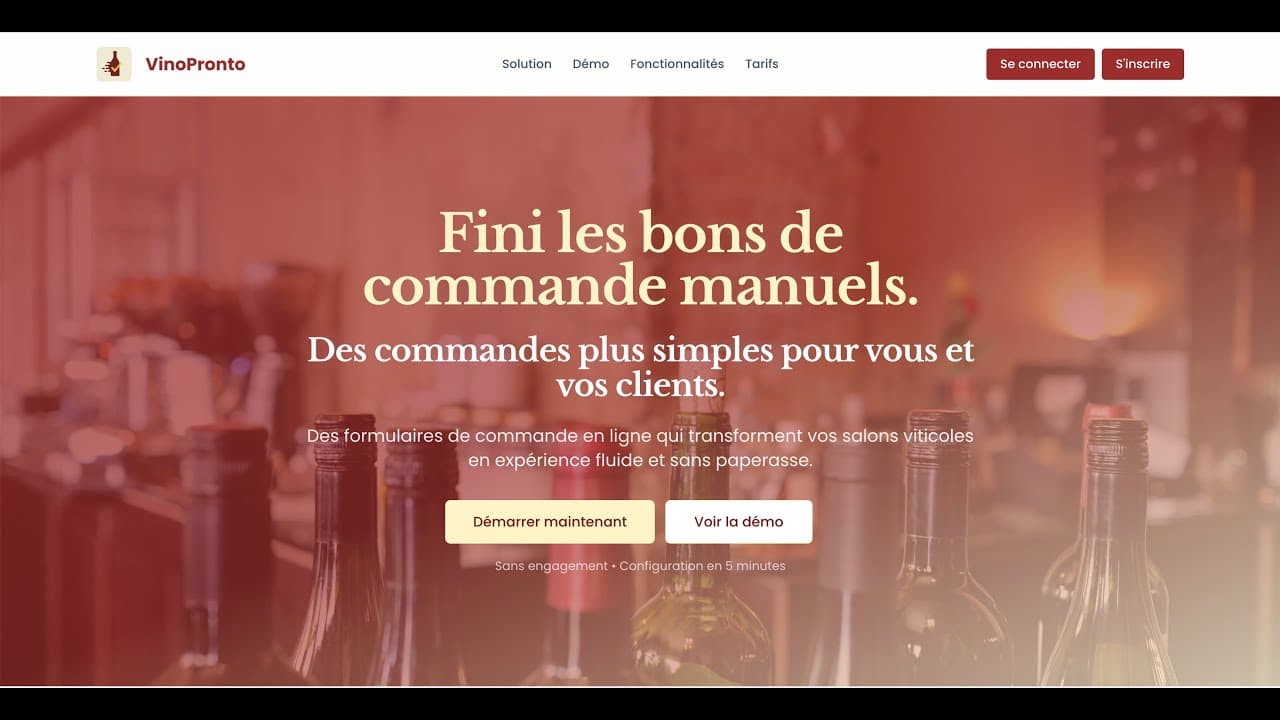Click the S'inscrire sign-up button

point(1143,64)
